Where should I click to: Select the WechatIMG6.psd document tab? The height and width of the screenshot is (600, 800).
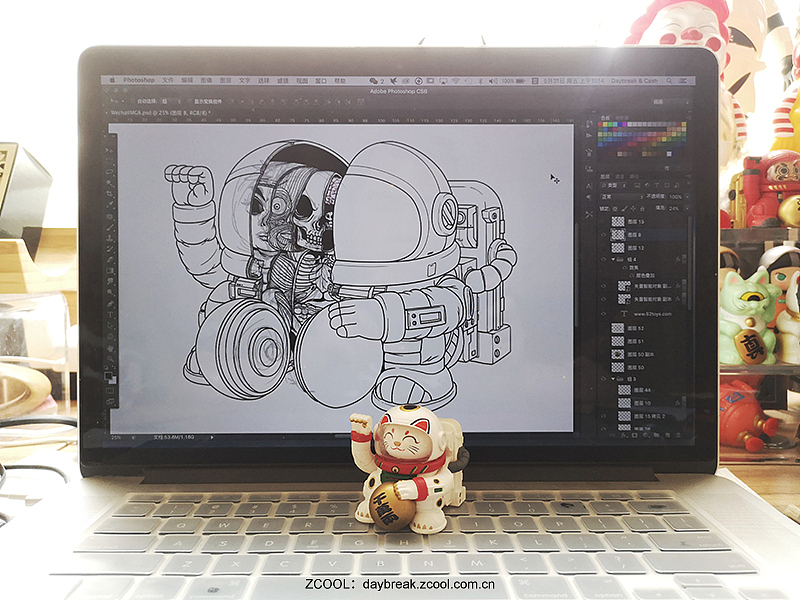[x=161, y=113]
